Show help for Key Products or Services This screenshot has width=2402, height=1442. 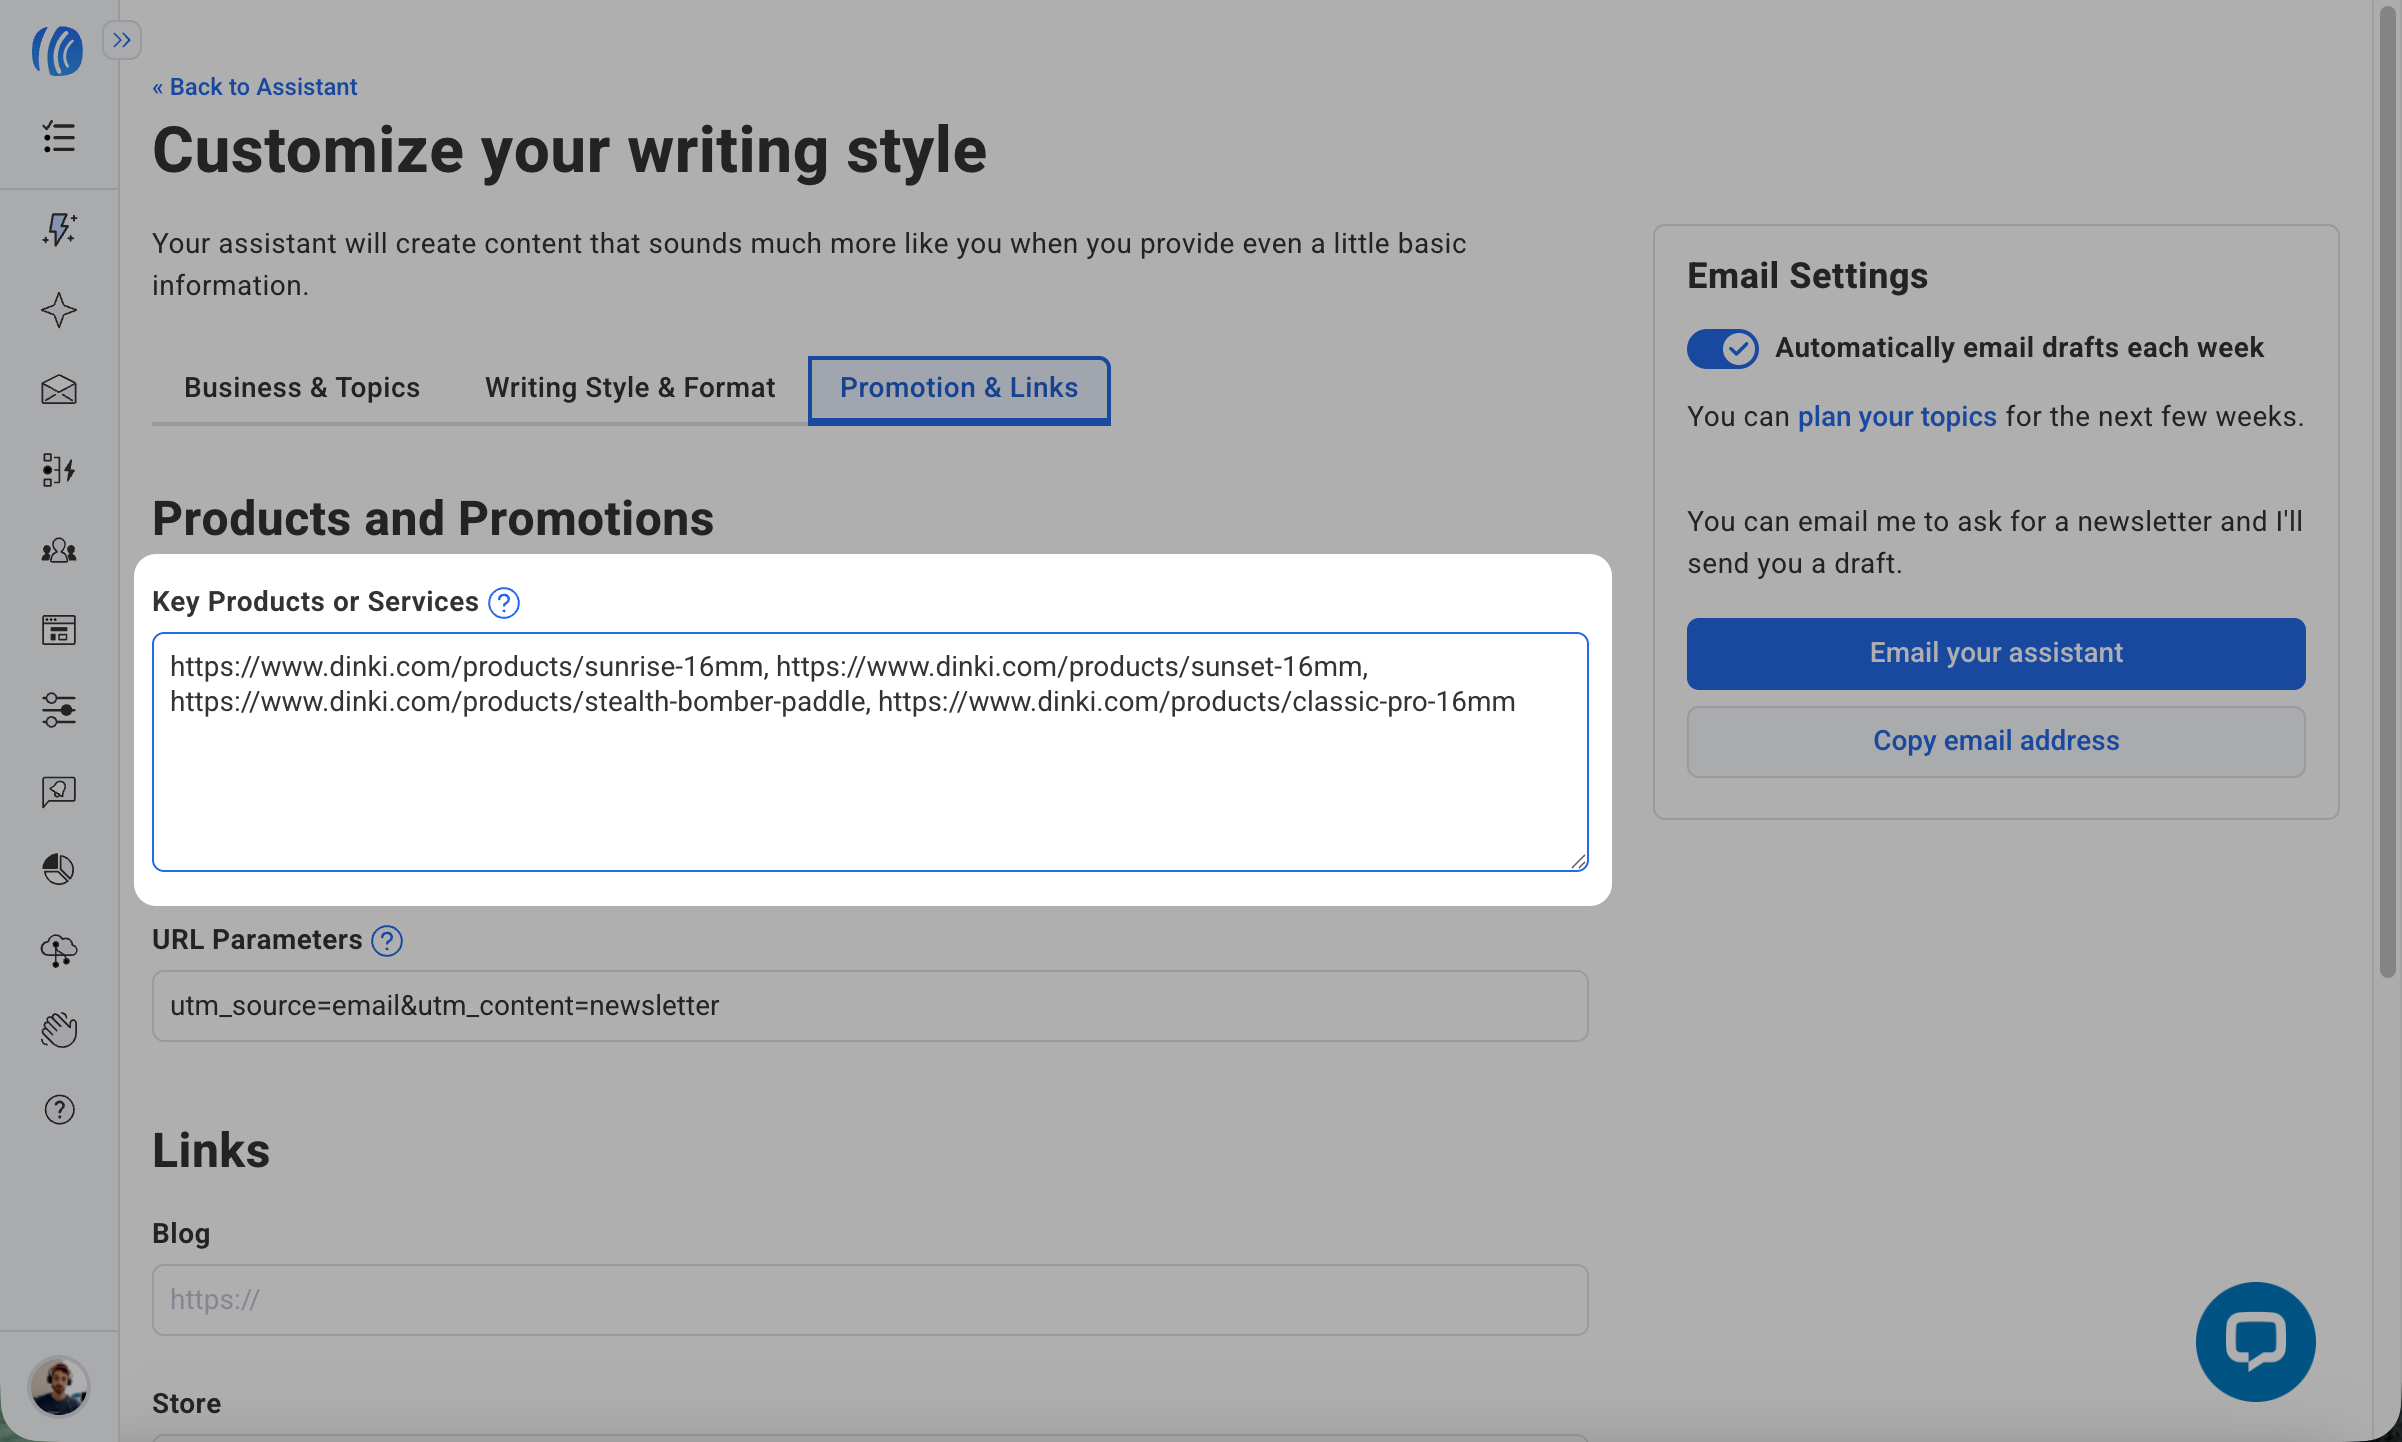coord(504,603)
